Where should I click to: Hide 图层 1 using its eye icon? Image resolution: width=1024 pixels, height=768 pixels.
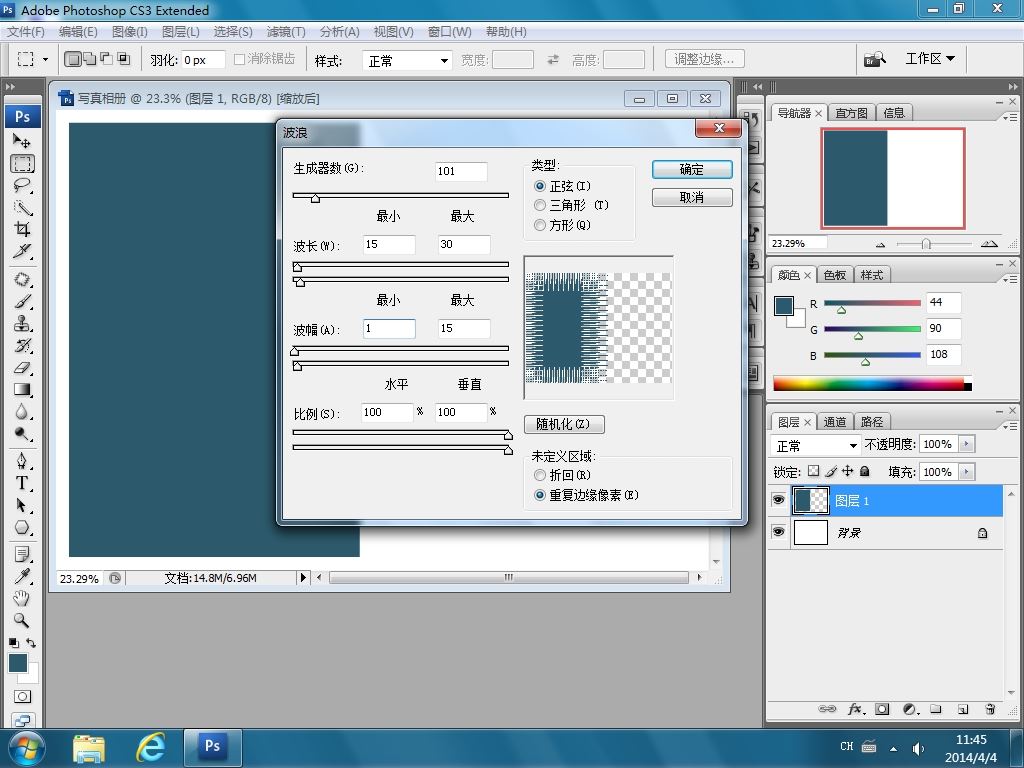pyautogui.click(x=778, y=500)
